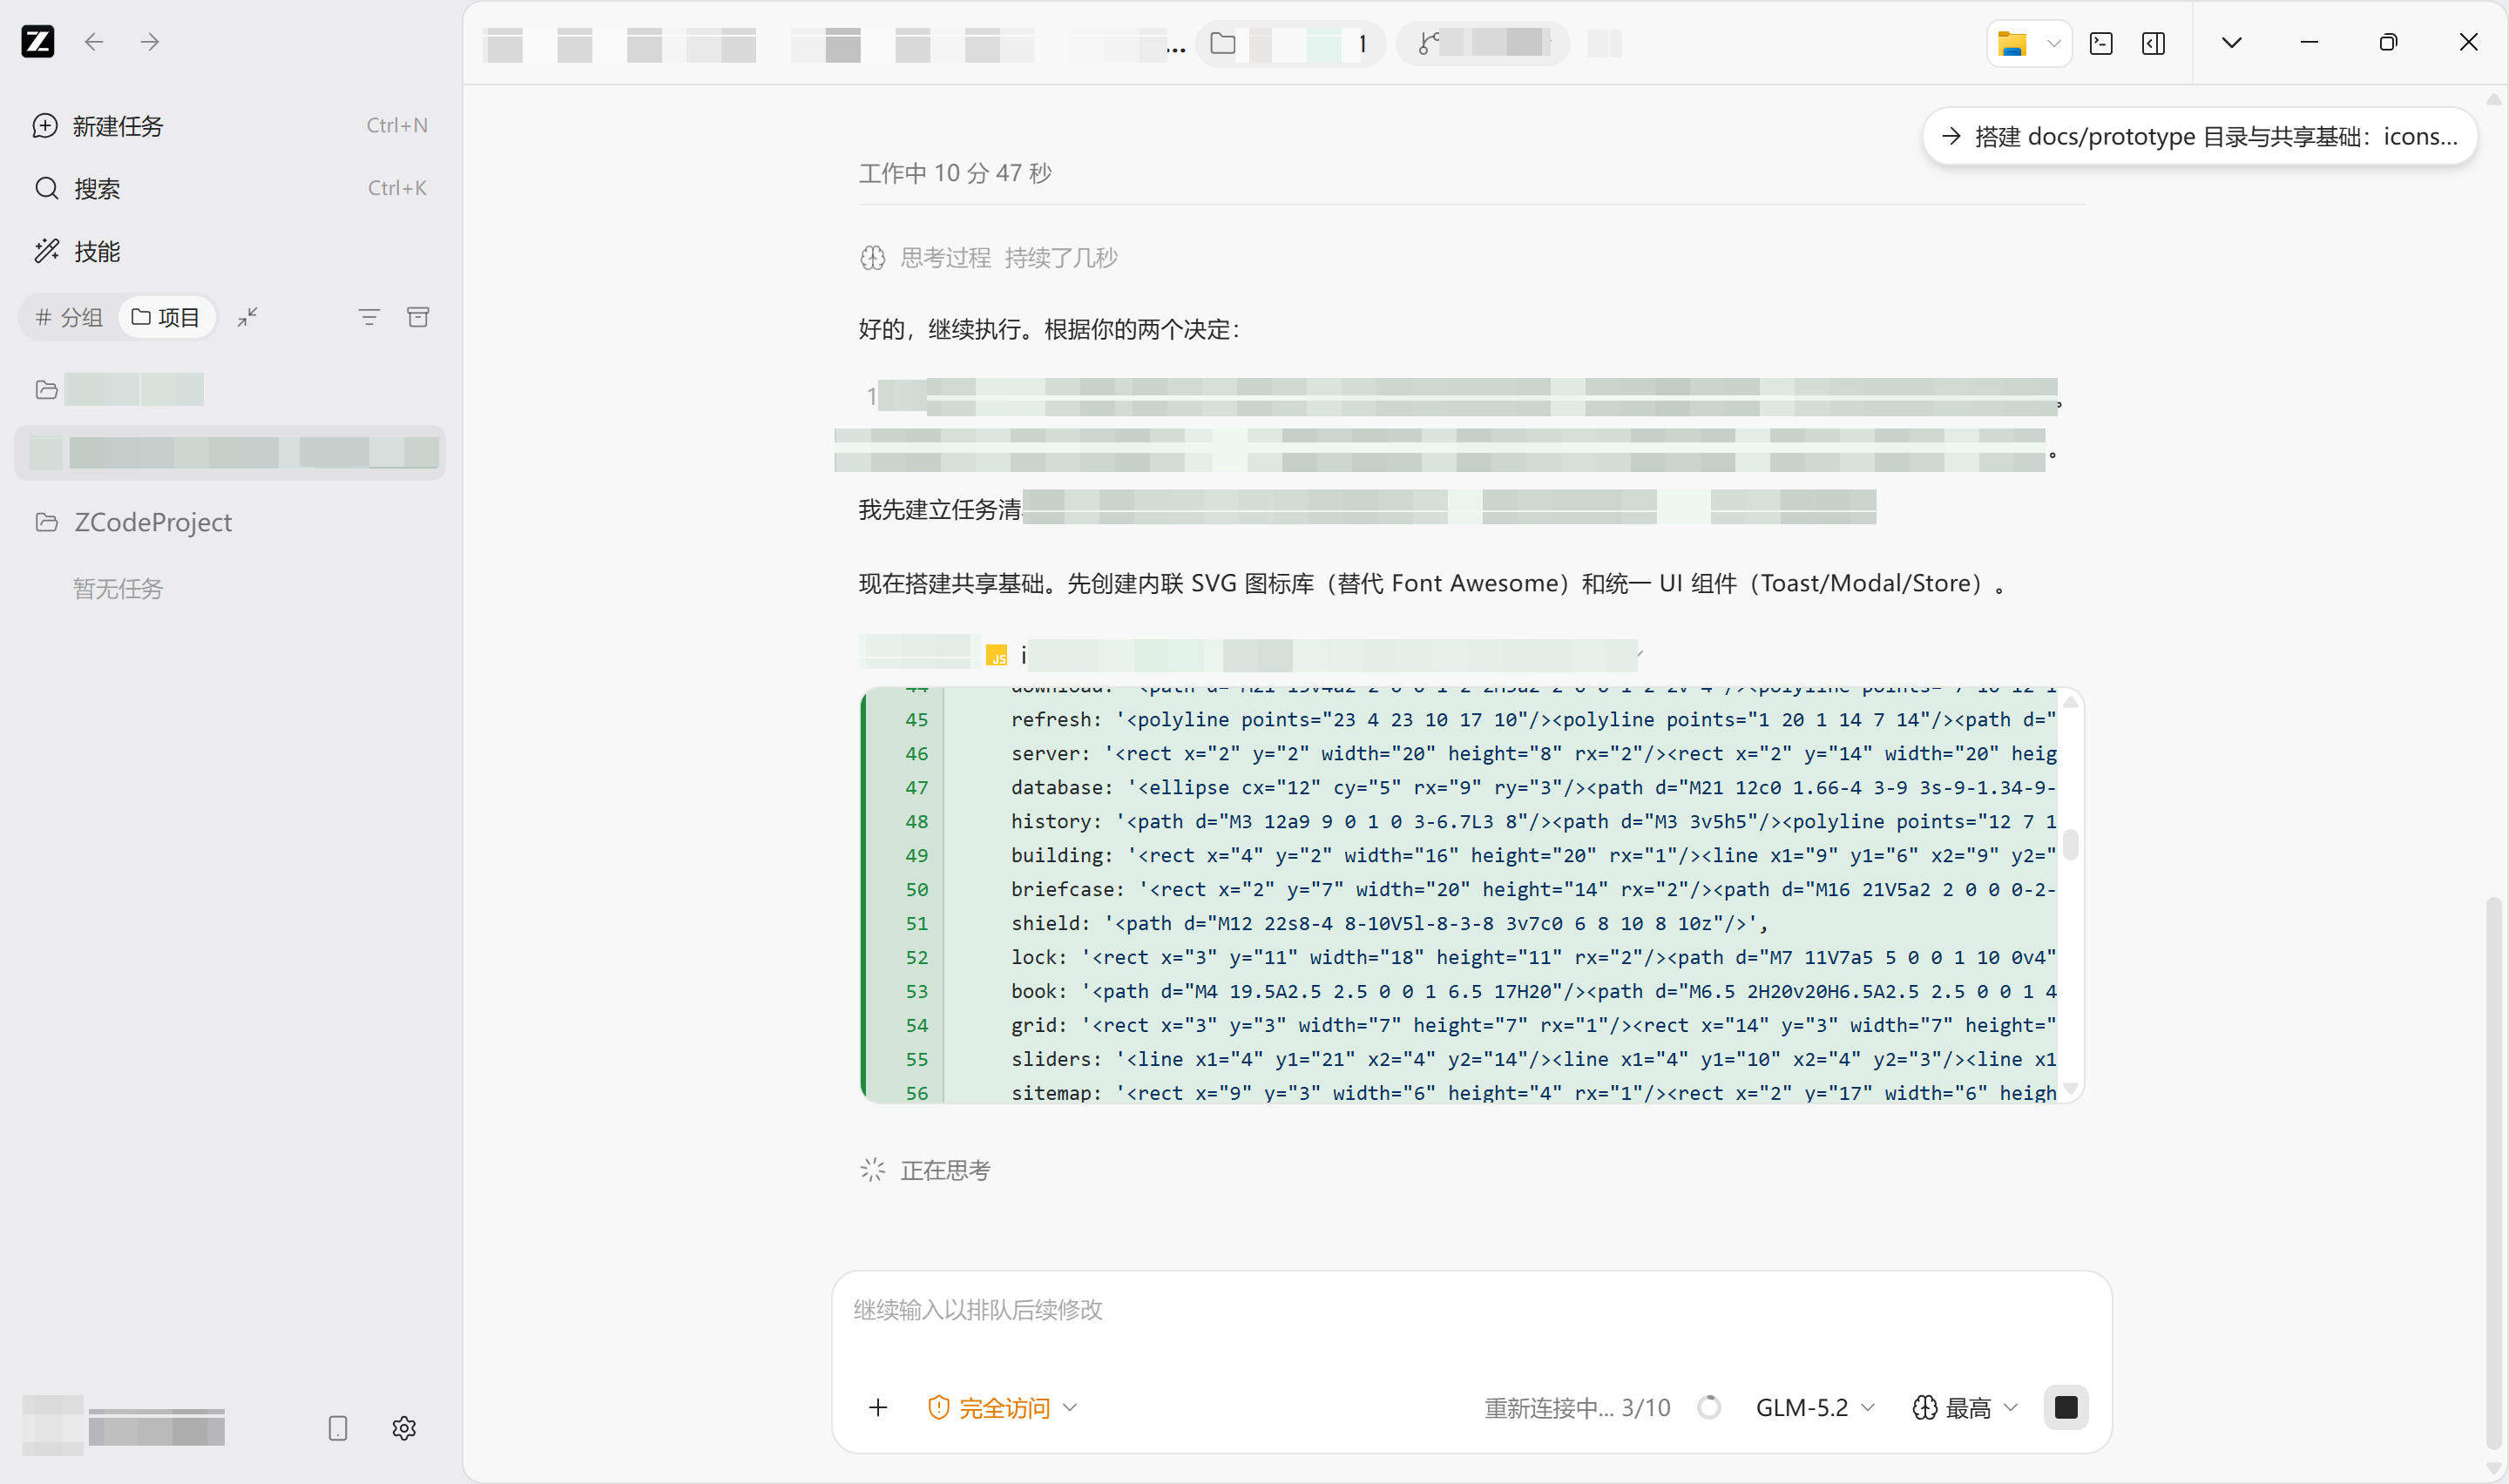
Task: Expand the title bar chevron menu
Action: click(x=2231, y=42)
